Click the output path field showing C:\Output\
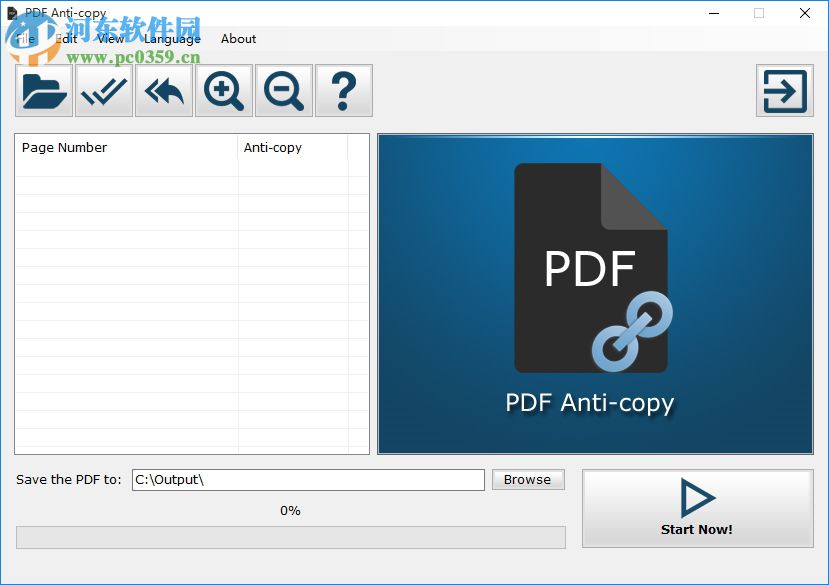The height and width of the screenshot is (585, 829). (307, 480)
